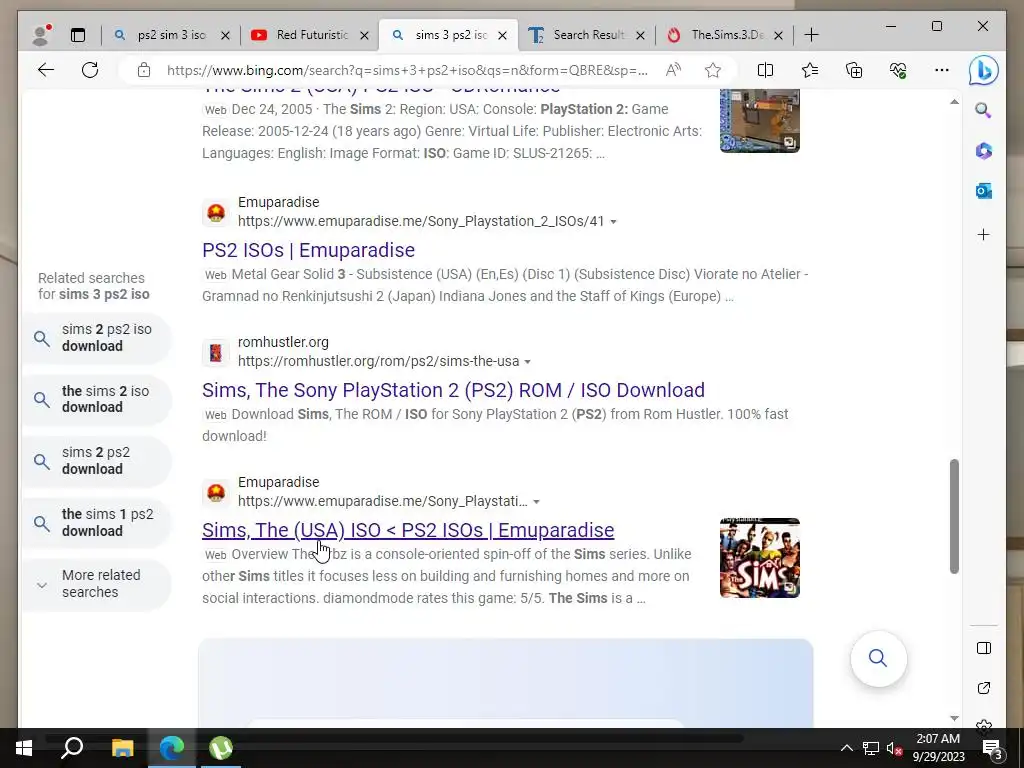The image size is (1024, 768).
Task: Open Sims Sony PlayStation 2 ROM link
Action: tap(453, 390)
